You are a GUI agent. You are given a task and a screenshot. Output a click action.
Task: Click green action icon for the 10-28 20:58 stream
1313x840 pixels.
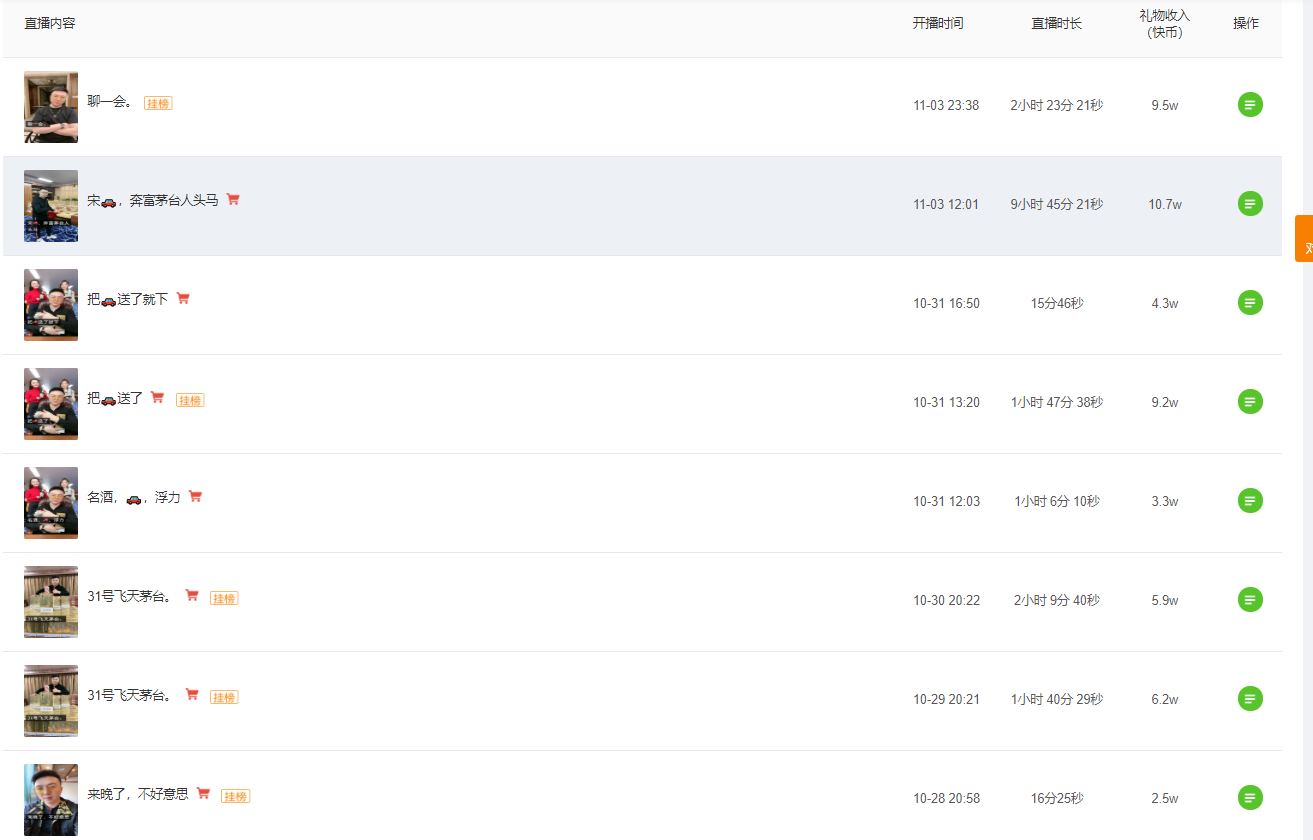(x=1250, y=798)
